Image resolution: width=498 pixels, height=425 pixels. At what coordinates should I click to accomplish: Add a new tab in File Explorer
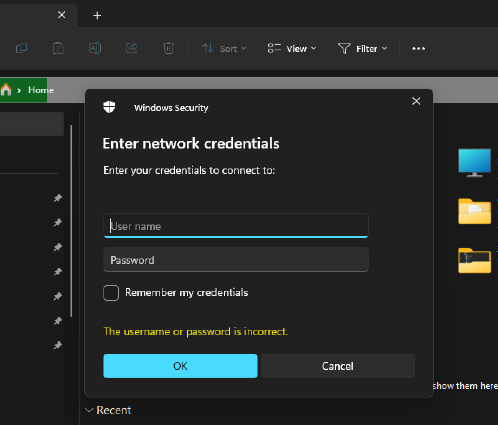97,16
